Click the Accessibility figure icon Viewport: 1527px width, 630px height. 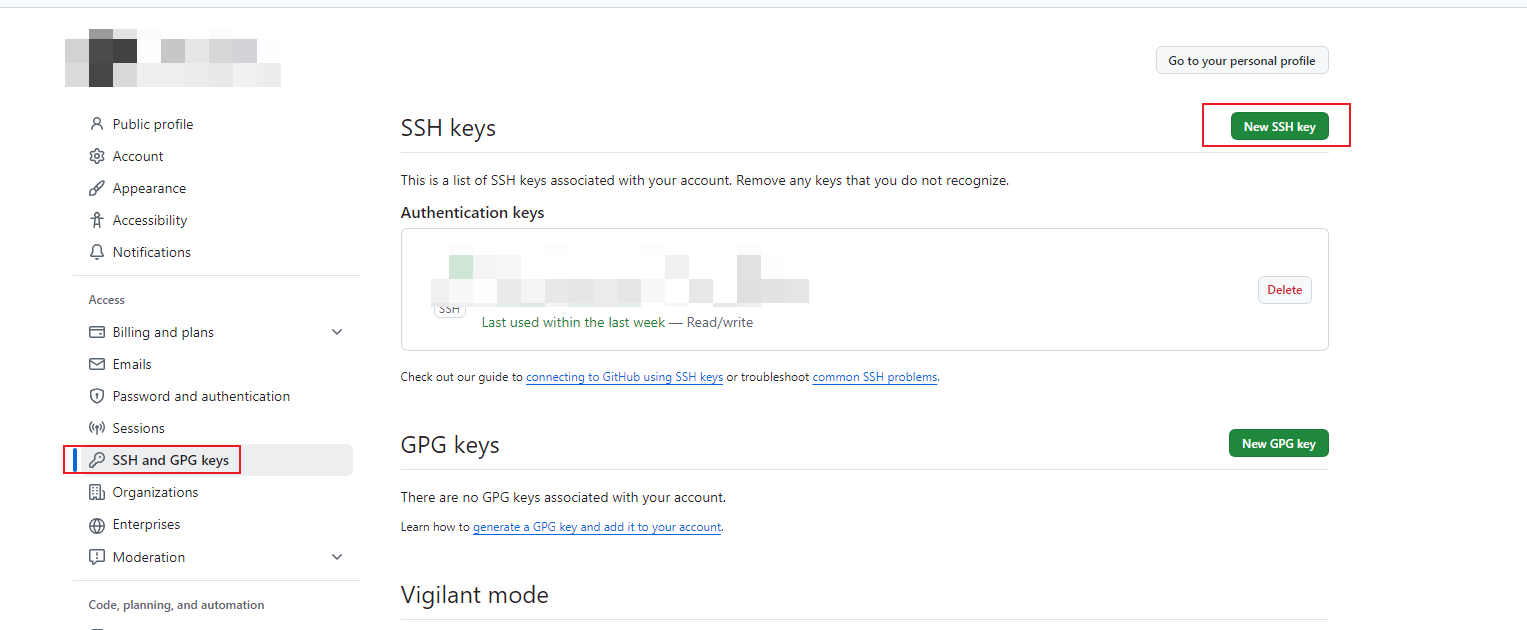(97, 220)
